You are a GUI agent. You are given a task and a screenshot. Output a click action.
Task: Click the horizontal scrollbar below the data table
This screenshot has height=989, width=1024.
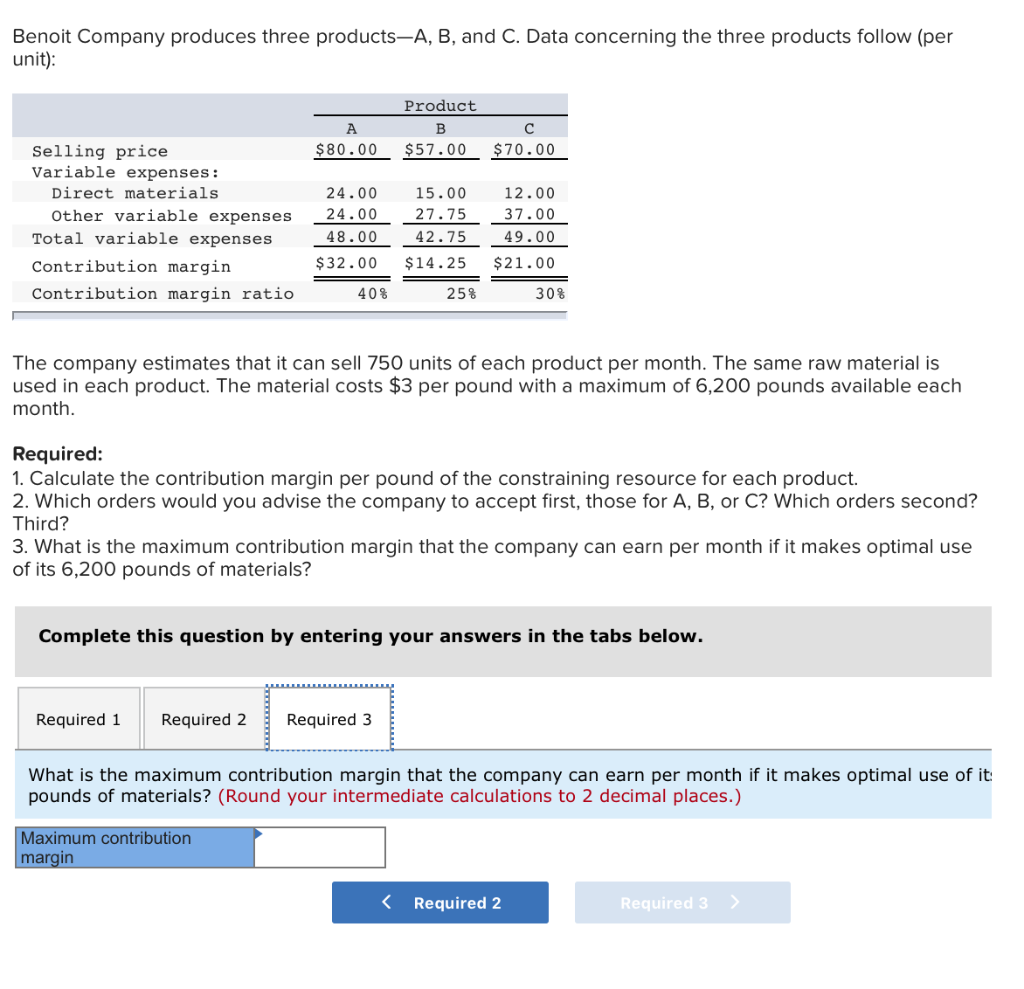click(x=289, y=315)
